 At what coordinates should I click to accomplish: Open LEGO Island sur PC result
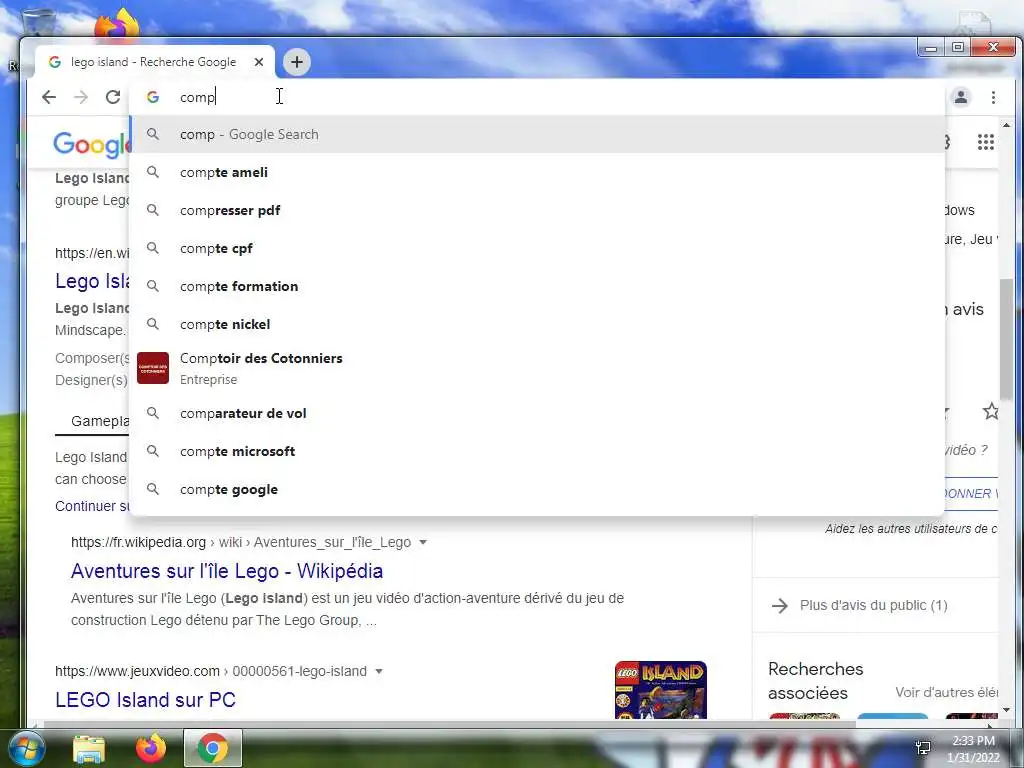click(x=145, y=699)
